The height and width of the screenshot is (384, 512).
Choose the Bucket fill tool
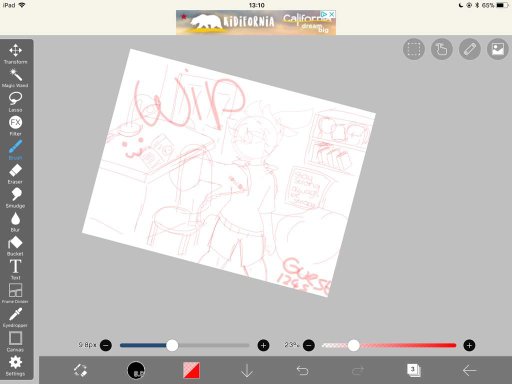[x=15, y=246]
